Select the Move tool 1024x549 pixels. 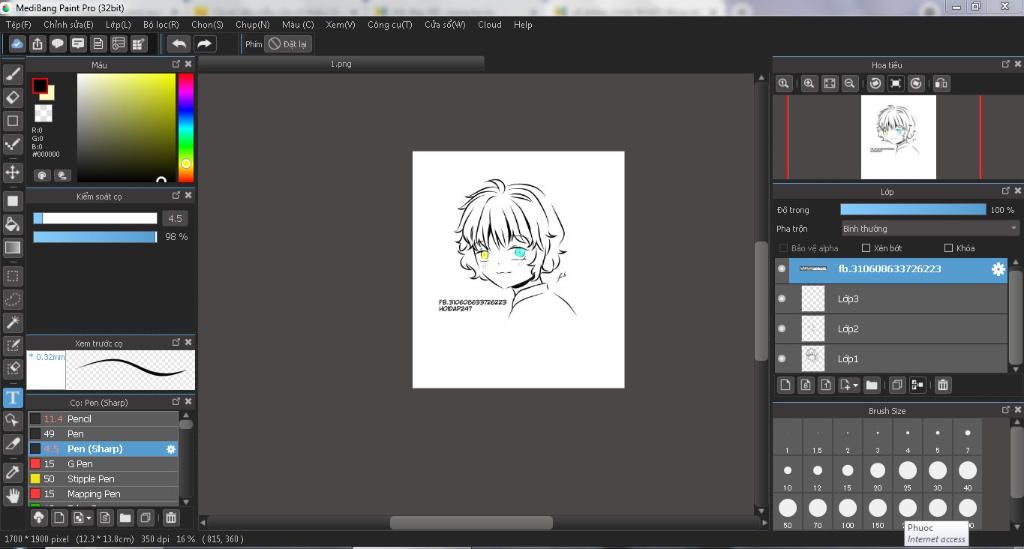coord(12,172)
